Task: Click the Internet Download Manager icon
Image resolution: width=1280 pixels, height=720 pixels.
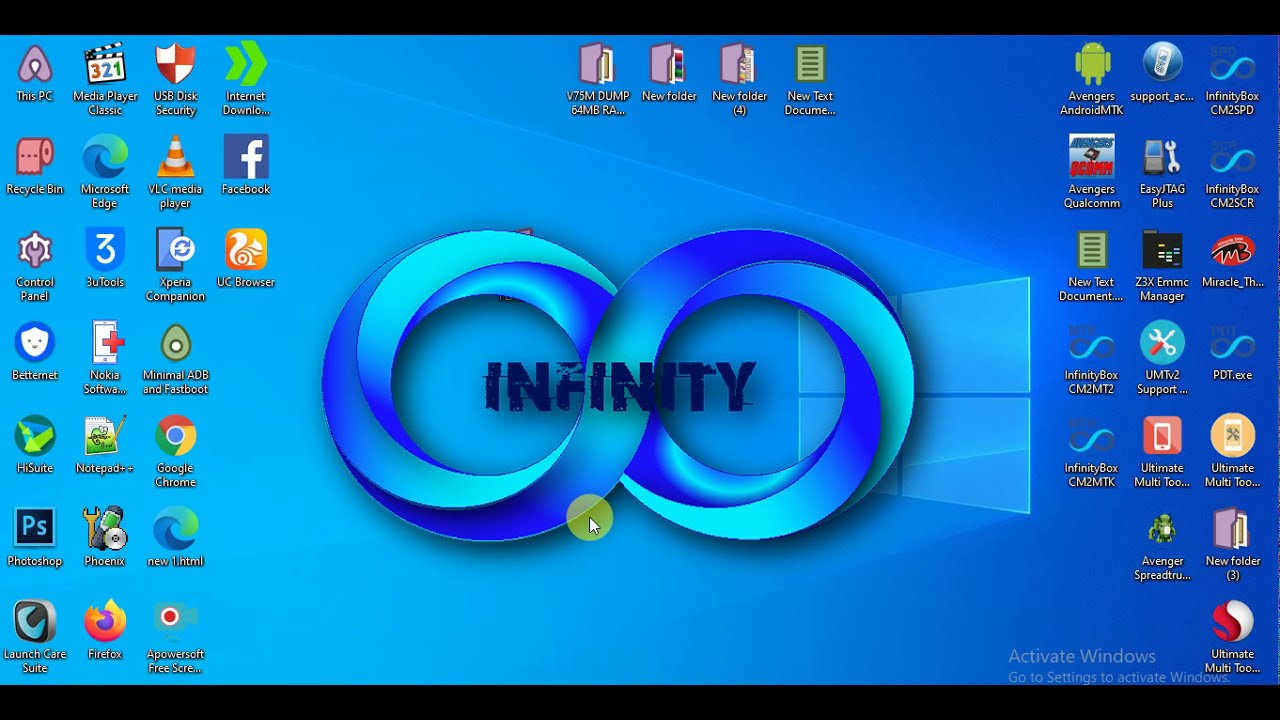Action: [245, 80]
